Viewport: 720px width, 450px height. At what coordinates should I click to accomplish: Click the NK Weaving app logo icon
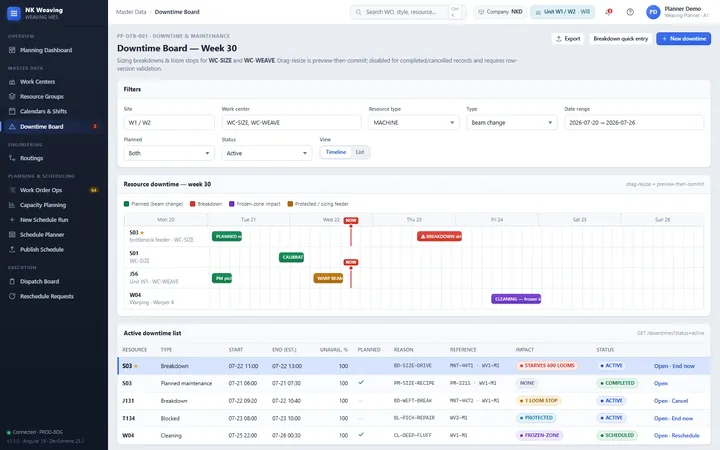[14, 13]
